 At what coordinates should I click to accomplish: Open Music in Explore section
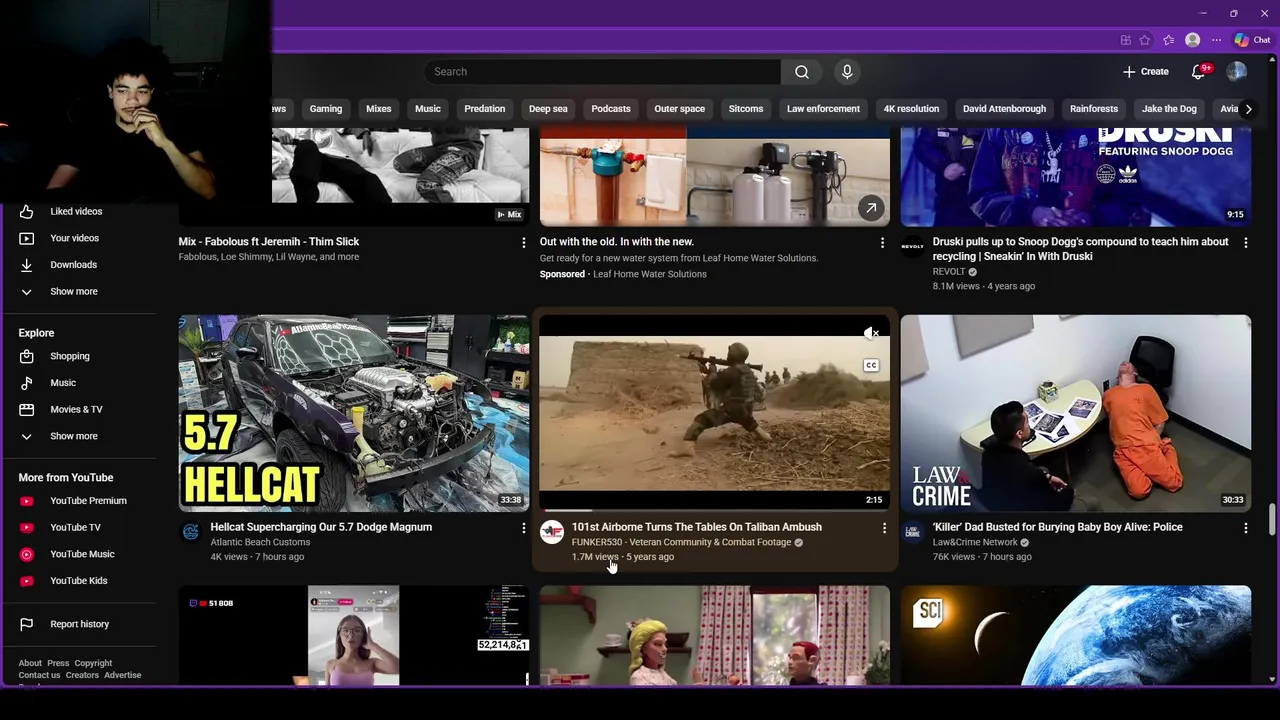pyautogui.click(x=78, y=383)
